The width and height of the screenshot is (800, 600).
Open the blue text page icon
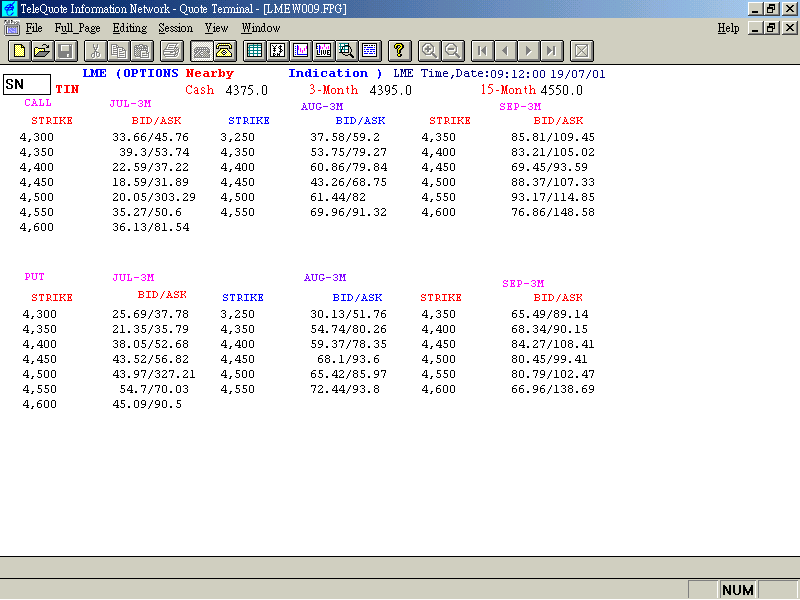coord(369,51)
